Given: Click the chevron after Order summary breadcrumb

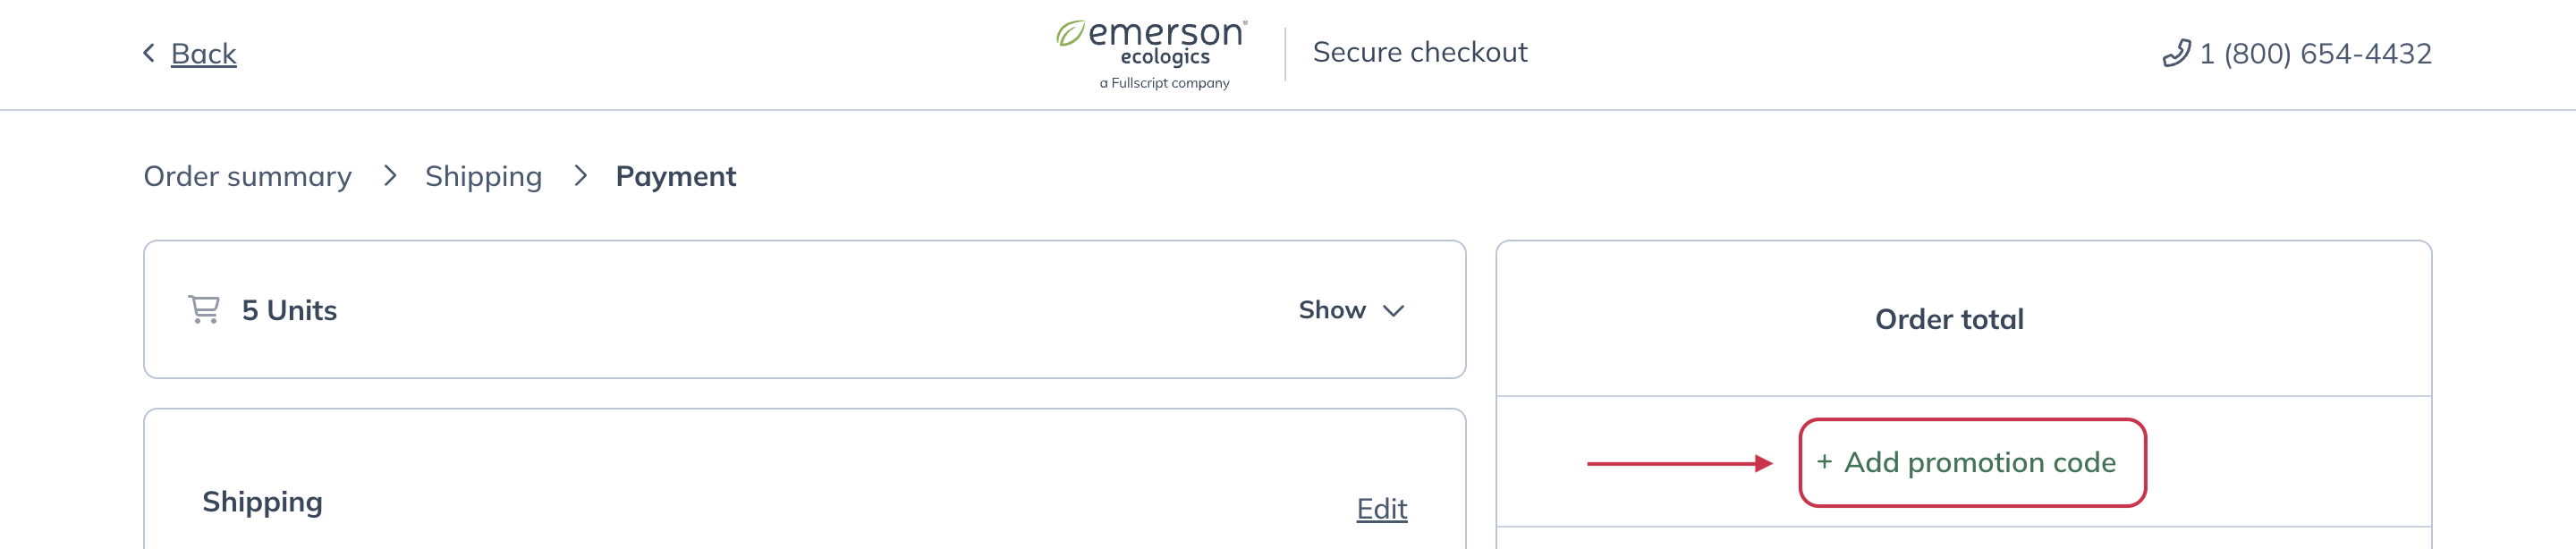Looking at the screenshot, I should pyautogui.click(x=390, y=177).
